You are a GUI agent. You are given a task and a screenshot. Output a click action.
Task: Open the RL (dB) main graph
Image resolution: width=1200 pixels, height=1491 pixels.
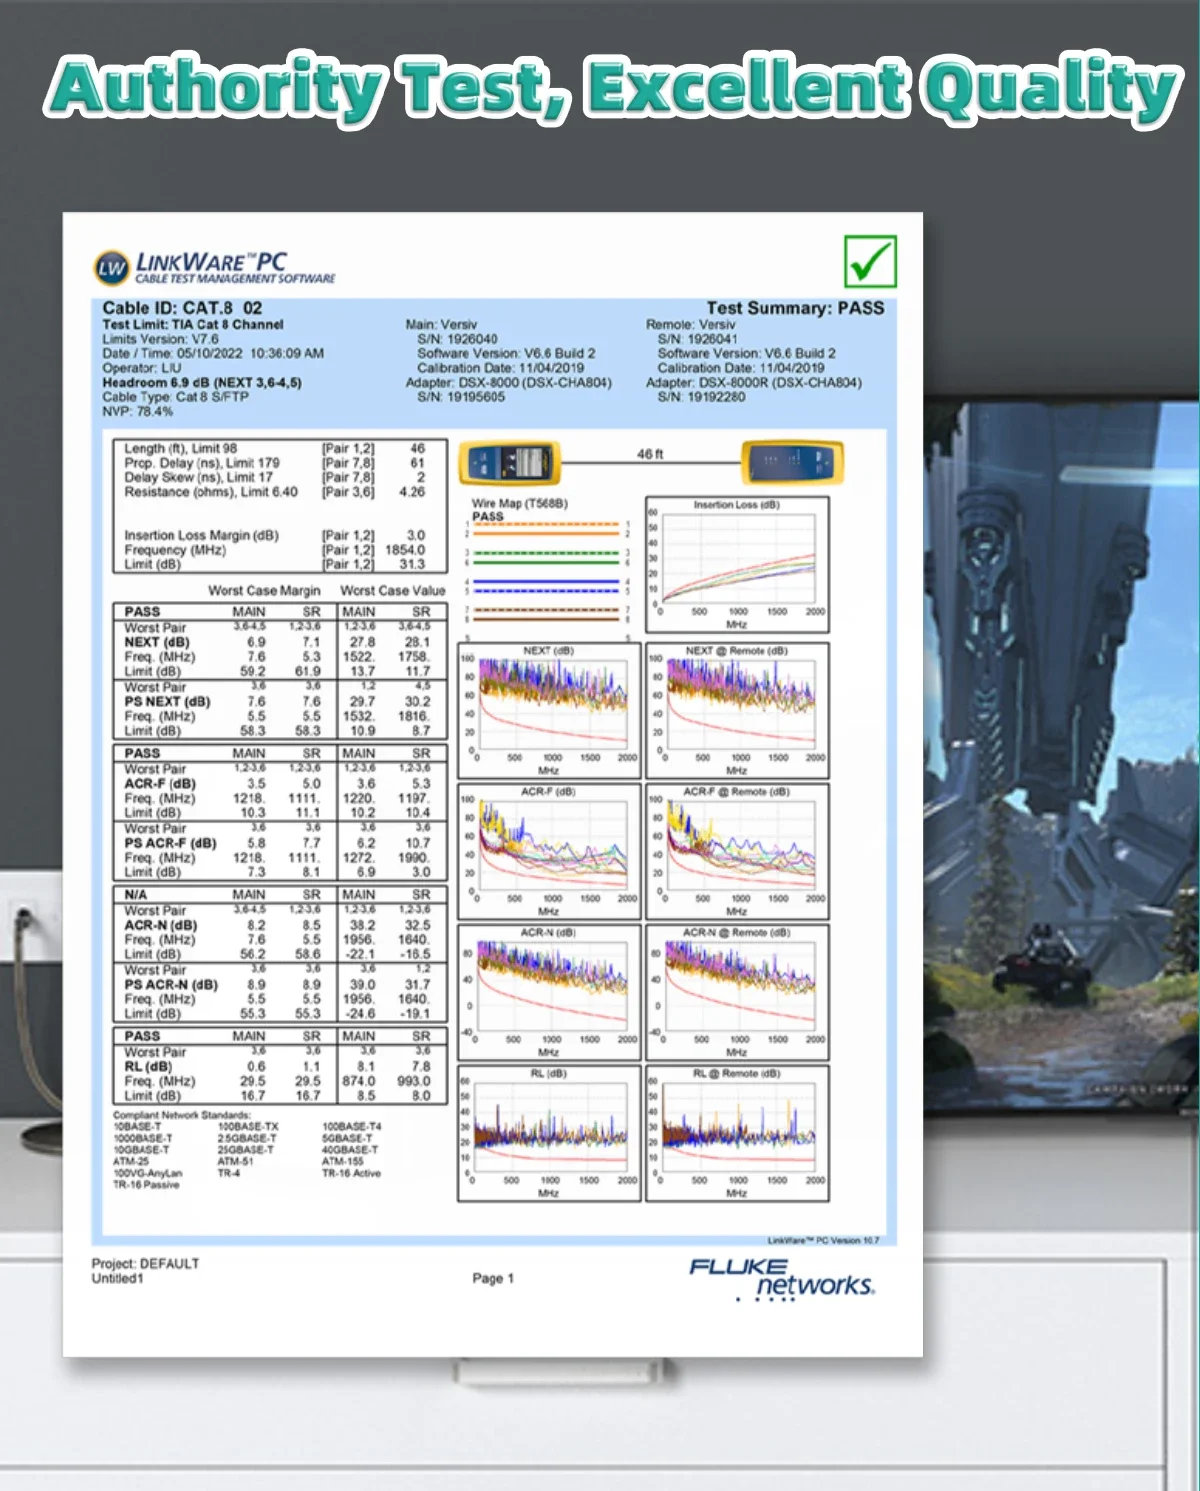tap(549, 1133)
